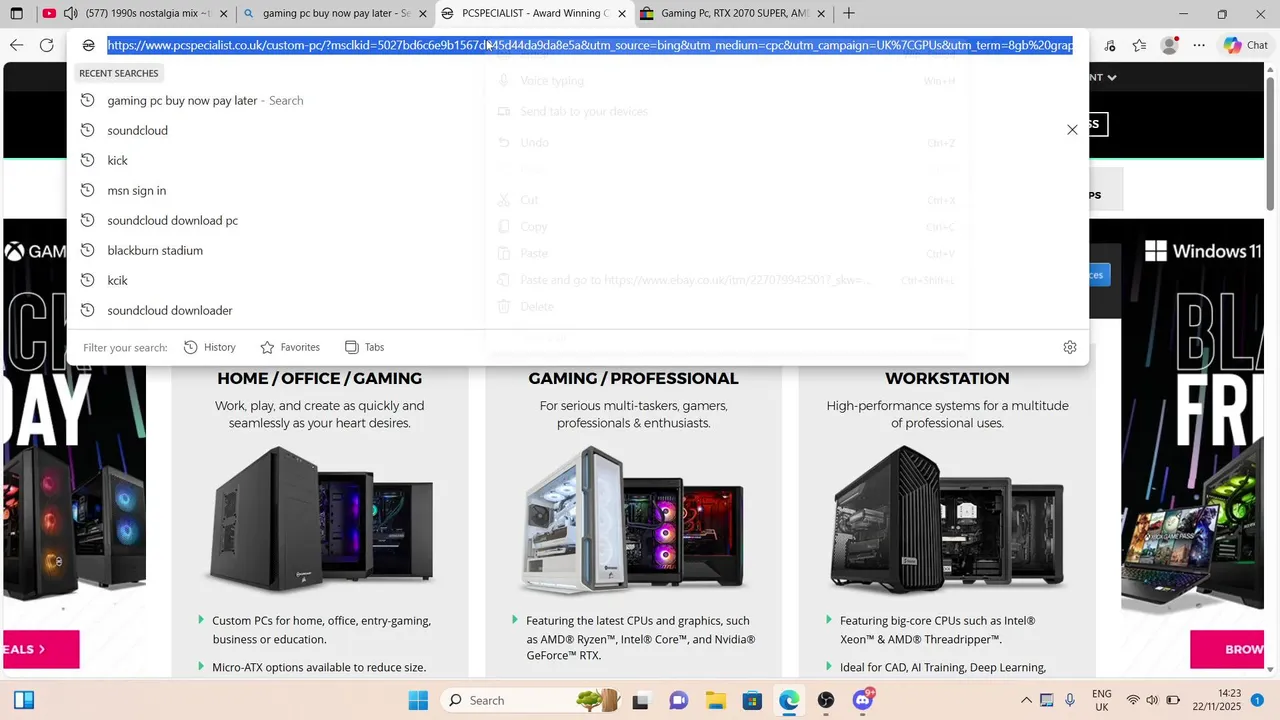Image resolution: width=1280 pixels, height=720 pixels.
Task: Filter suggestions by Tabs
Action: pos(364,347)
